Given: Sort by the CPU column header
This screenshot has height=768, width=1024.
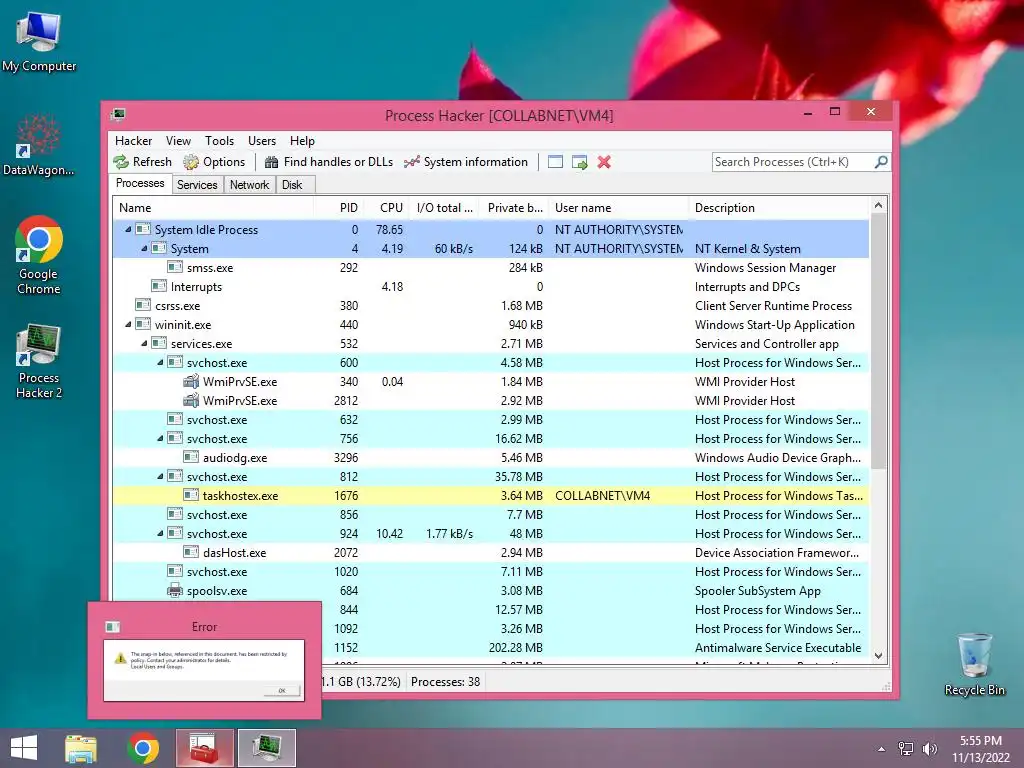Looking at the screenshot, I should (386, 208).
